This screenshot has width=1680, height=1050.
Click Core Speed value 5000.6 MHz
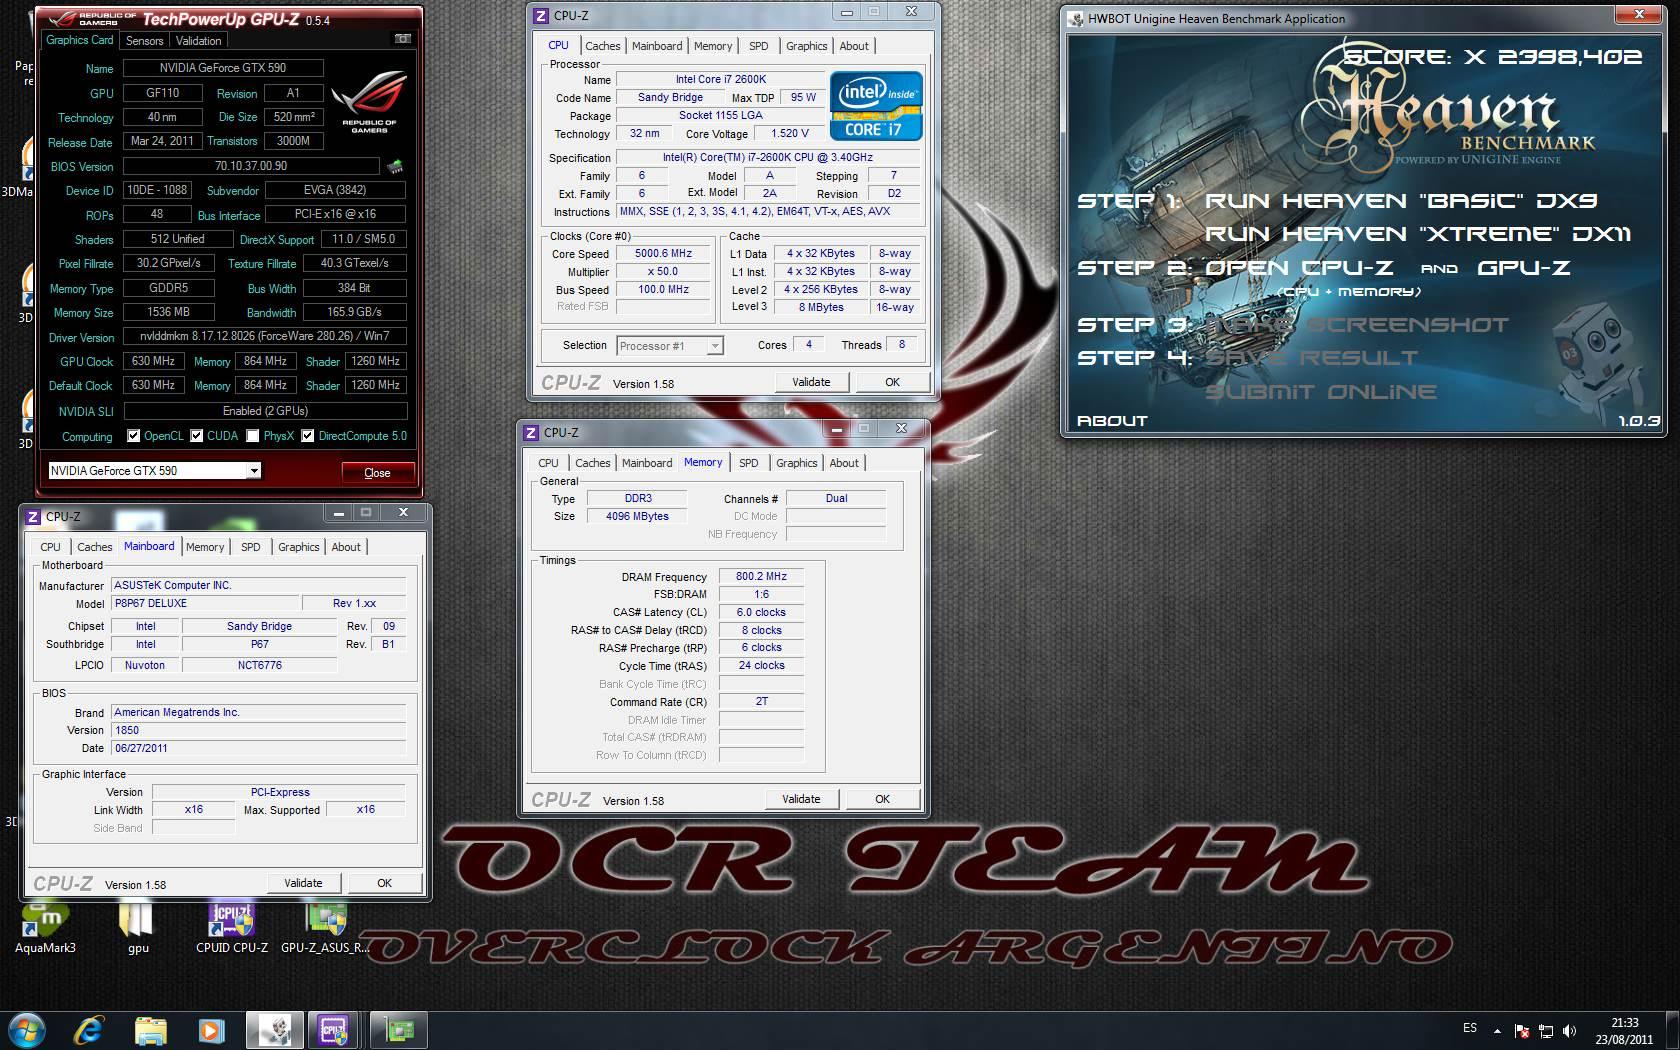click(663, 253)
